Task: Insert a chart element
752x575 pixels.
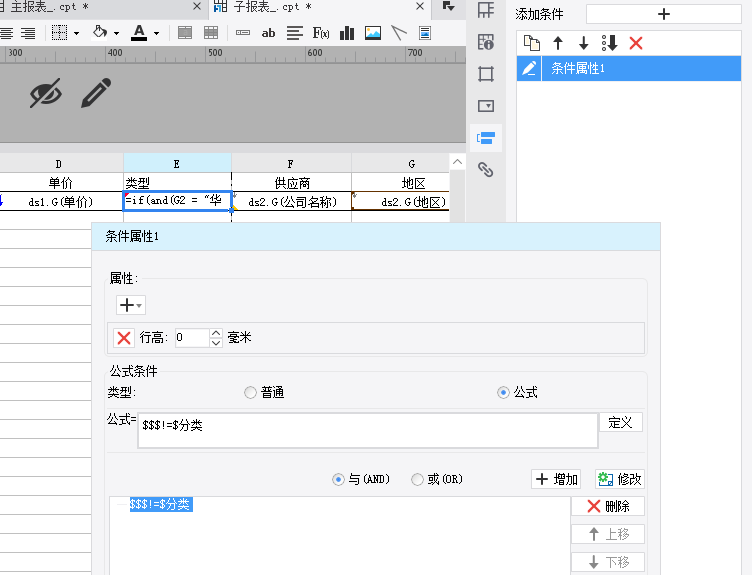Action: 347,33
